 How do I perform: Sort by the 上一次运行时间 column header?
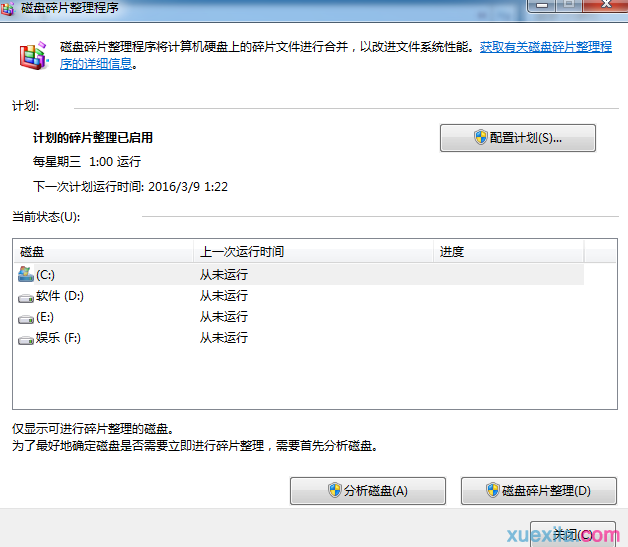click(x=314, y=251)
